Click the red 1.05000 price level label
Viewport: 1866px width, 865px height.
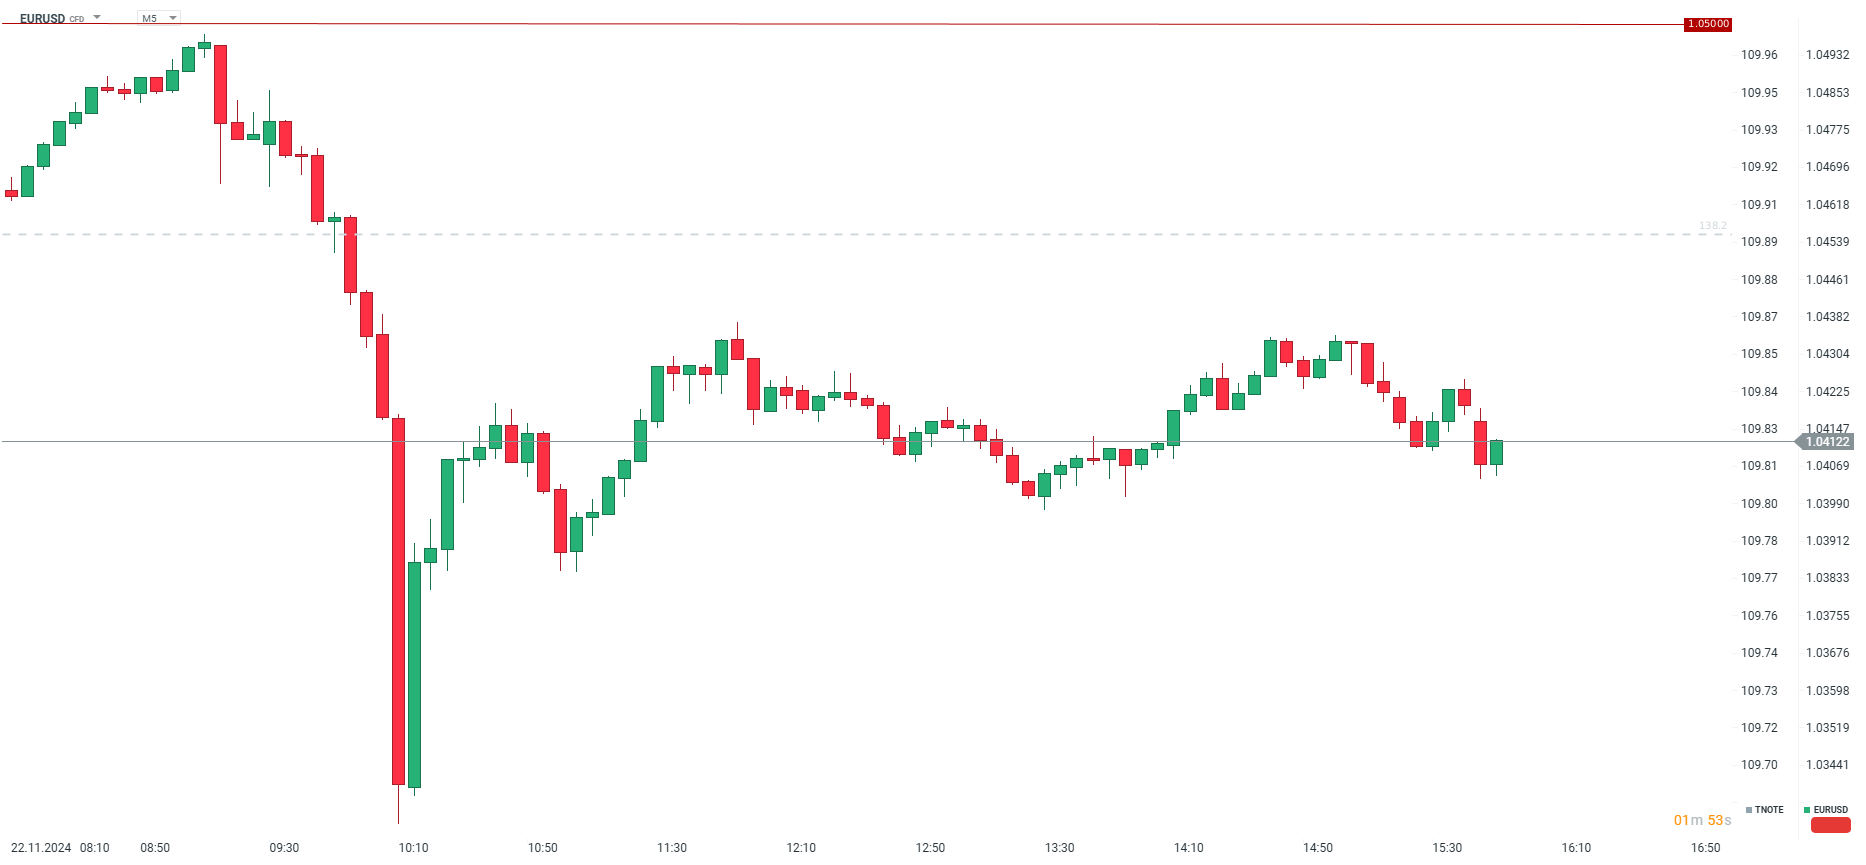pyautogui.click(x=1707, y=24)
